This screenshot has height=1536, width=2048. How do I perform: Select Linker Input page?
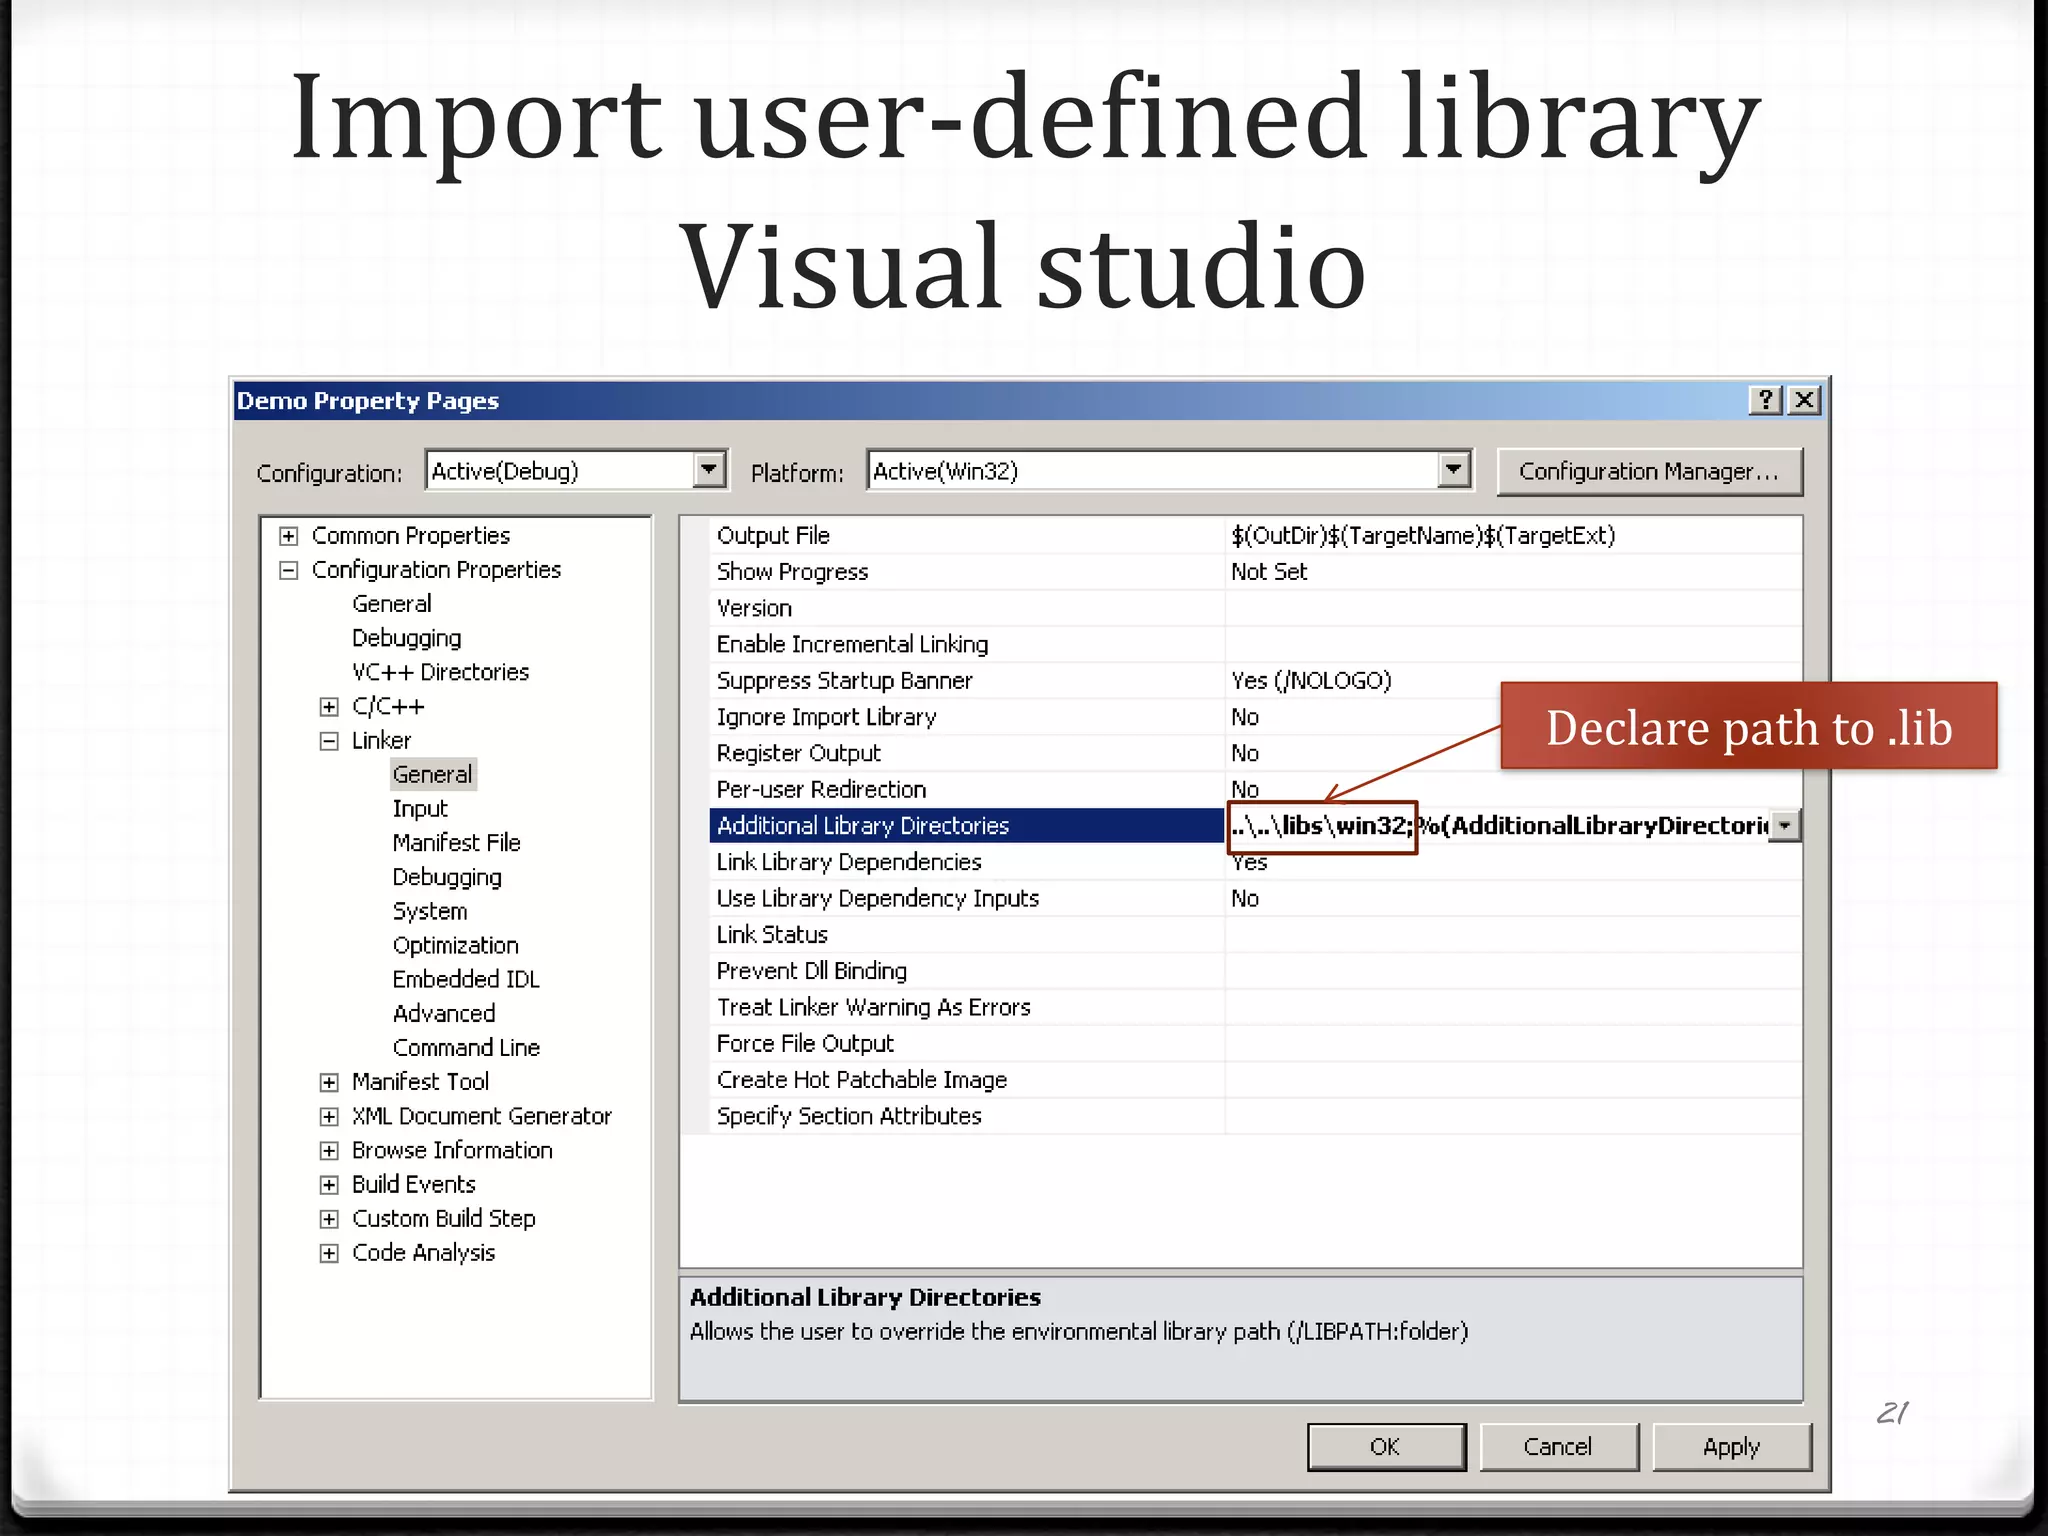pos(420,808)
